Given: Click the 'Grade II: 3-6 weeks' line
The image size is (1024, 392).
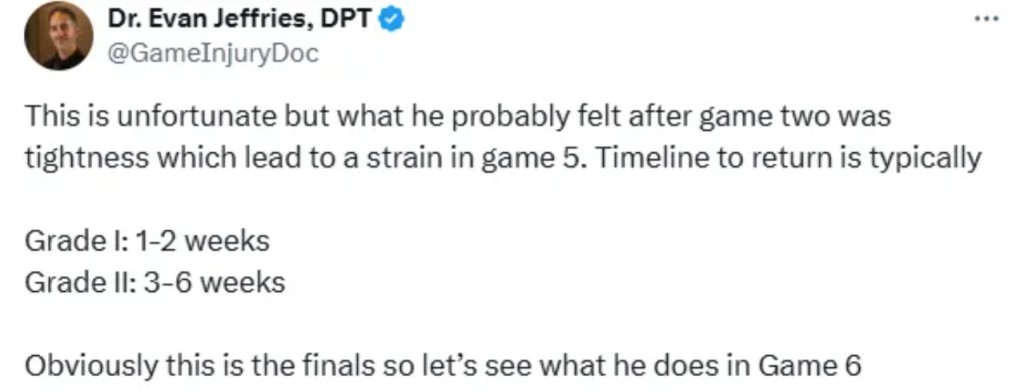Looking at the screenshot, I should pos(155,283).
